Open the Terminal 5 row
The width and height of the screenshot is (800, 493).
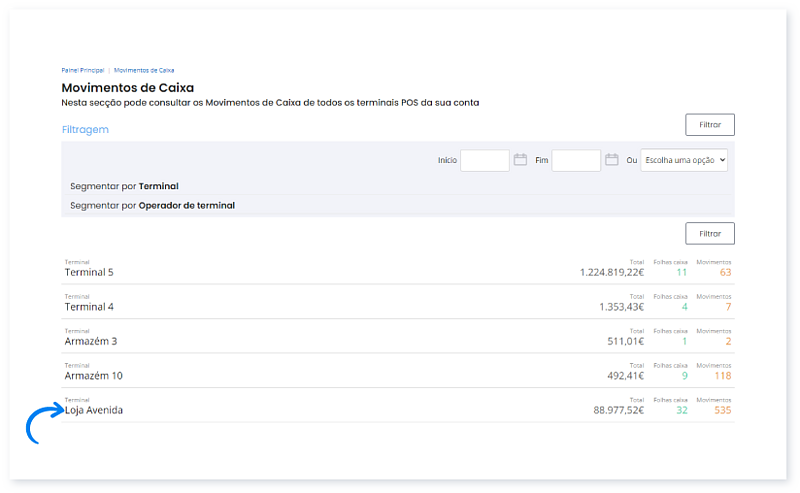coord(89,272)
